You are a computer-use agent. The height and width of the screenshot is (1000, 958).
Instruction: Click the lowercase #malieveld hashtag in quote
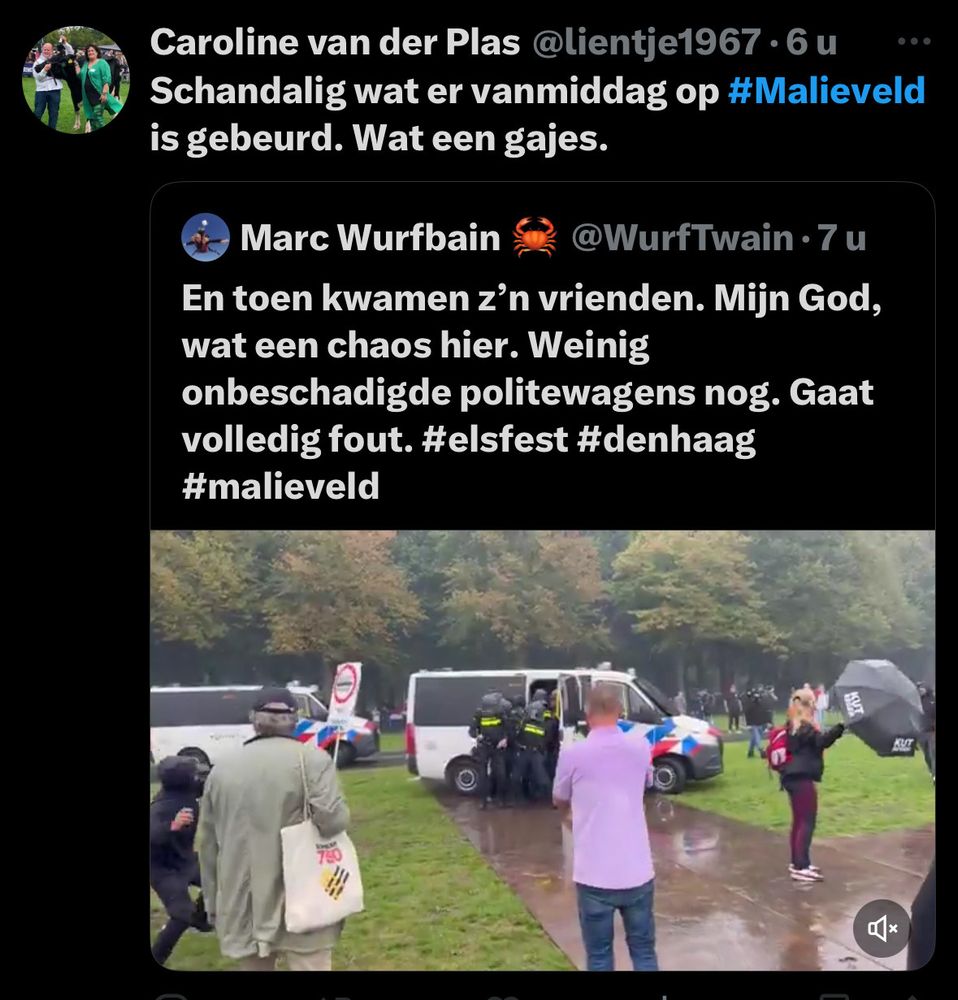[281, 486]
